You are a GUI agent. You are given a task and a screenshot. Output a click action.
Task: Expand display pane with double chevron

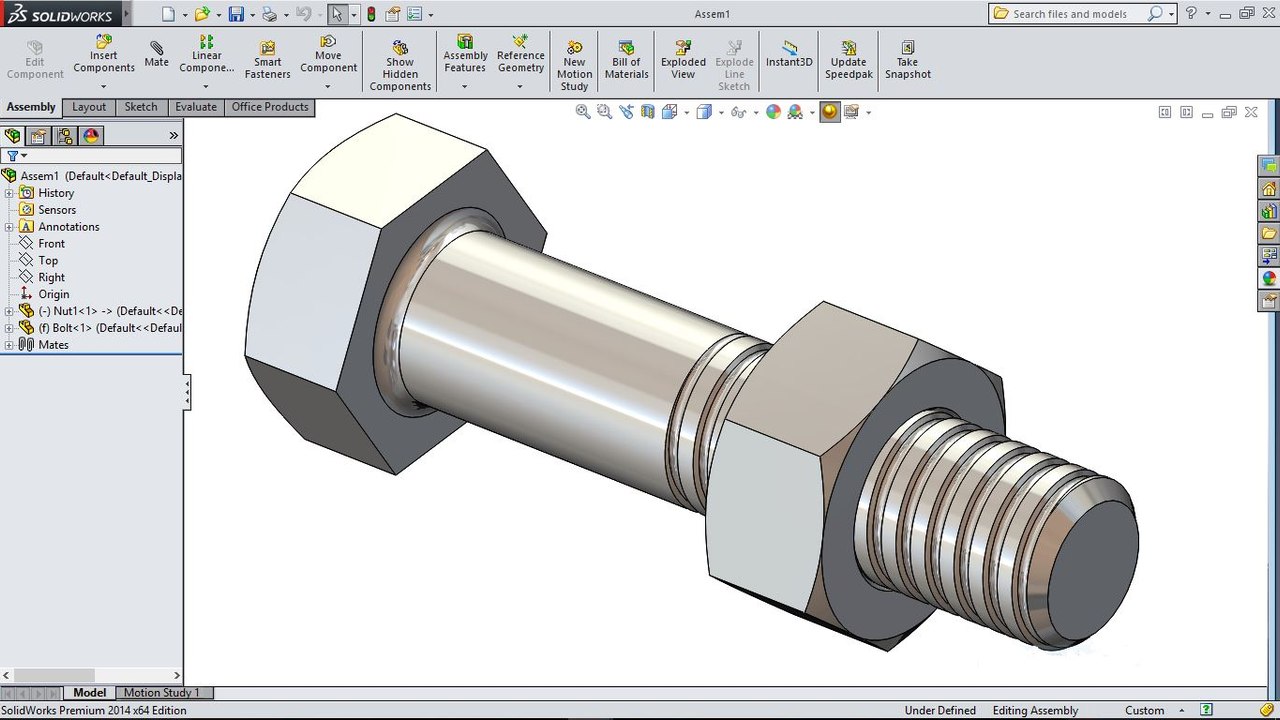point(173,136)
